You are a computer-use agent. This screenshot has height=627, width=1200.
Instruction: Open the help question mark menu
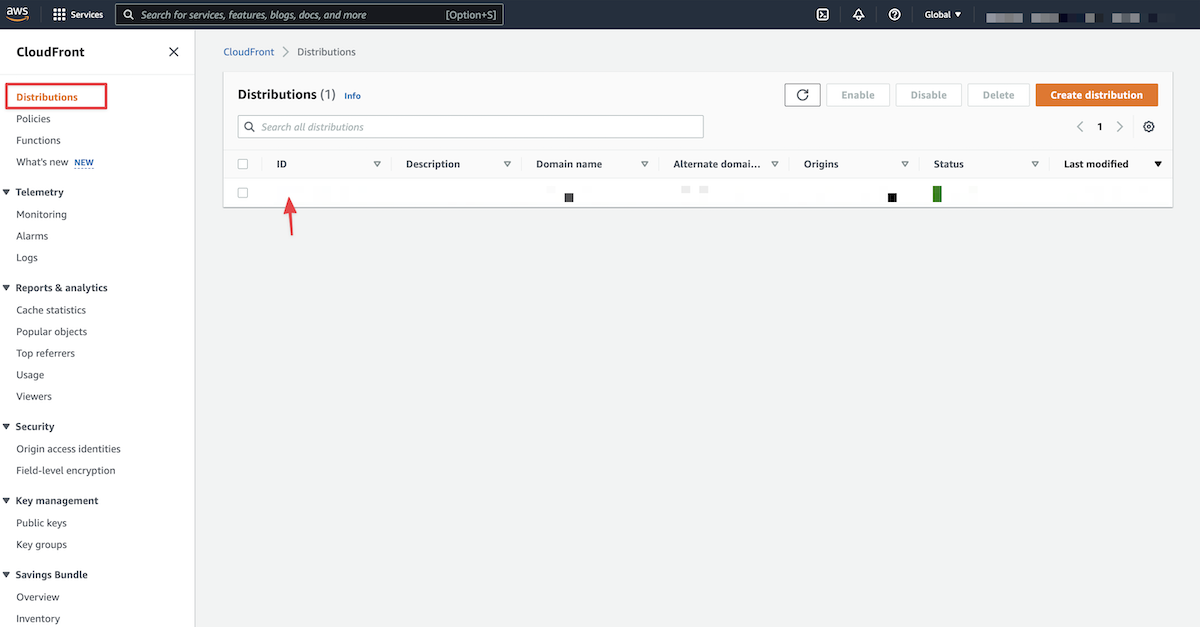tap(894, 15)
